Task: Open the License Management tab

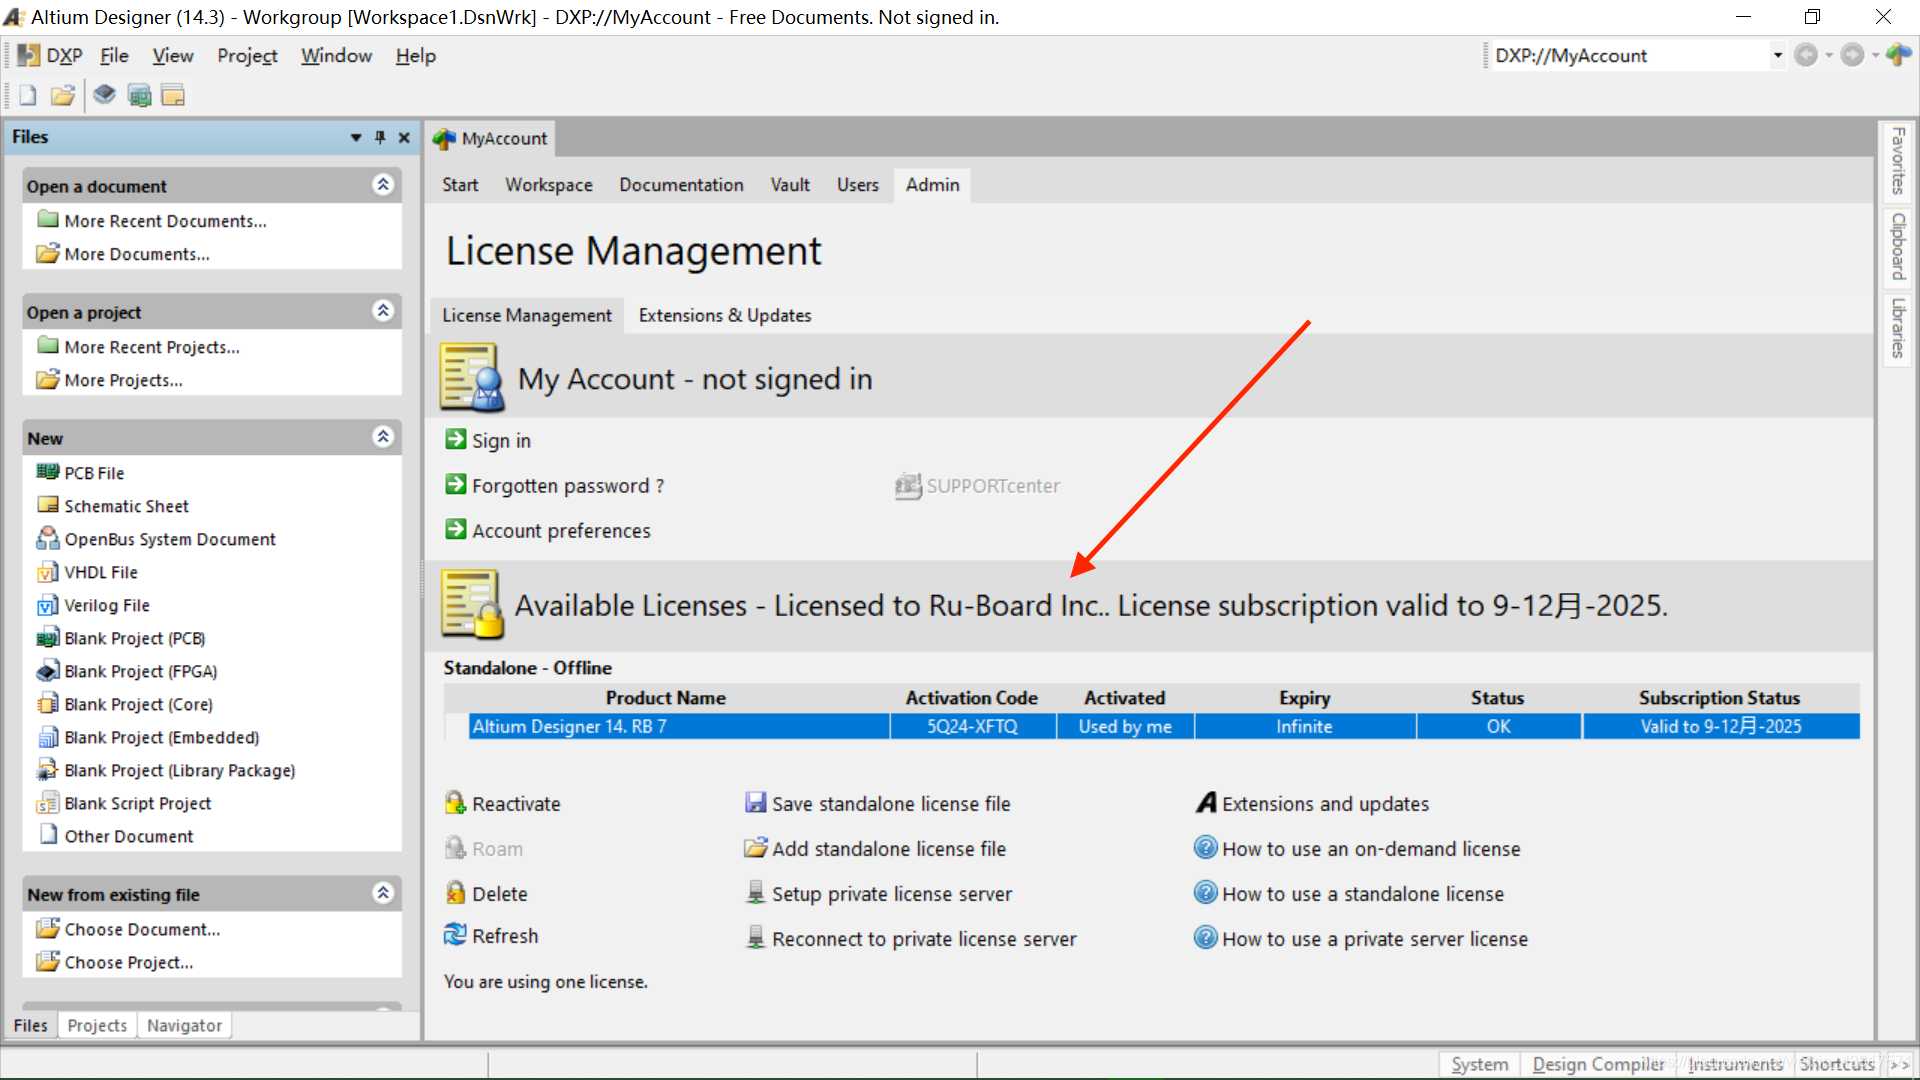Action: coord(526,315)
